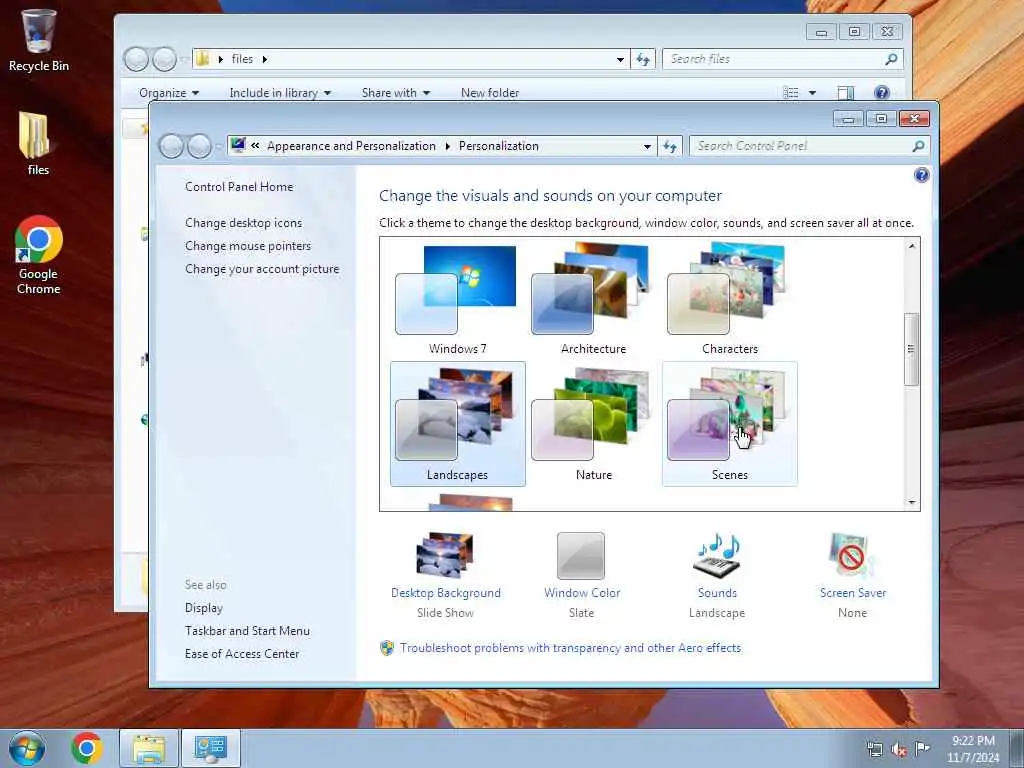
Task: Open network status tray icon
Action: (x=874, y=749)
